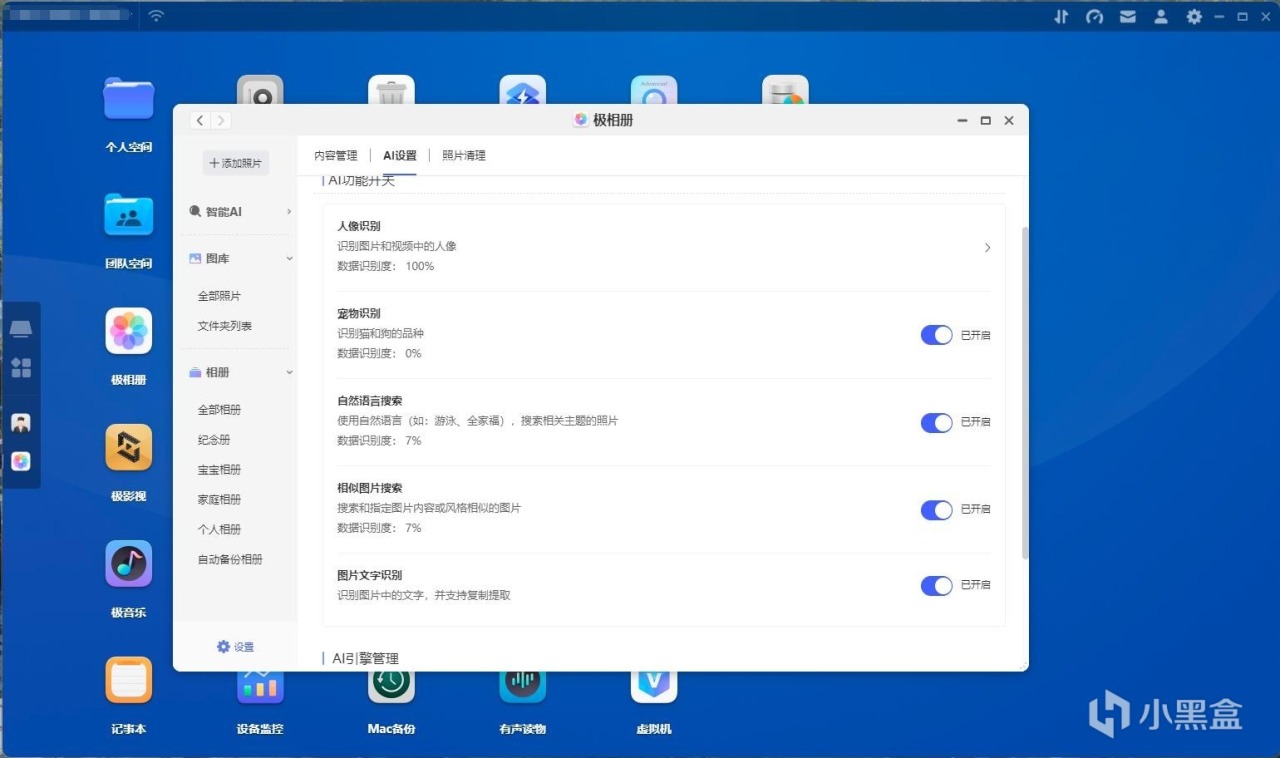This screenshot has height=758, width=1280.
Task: Select the AI设置 tab
Action: [x=400, y=156]
